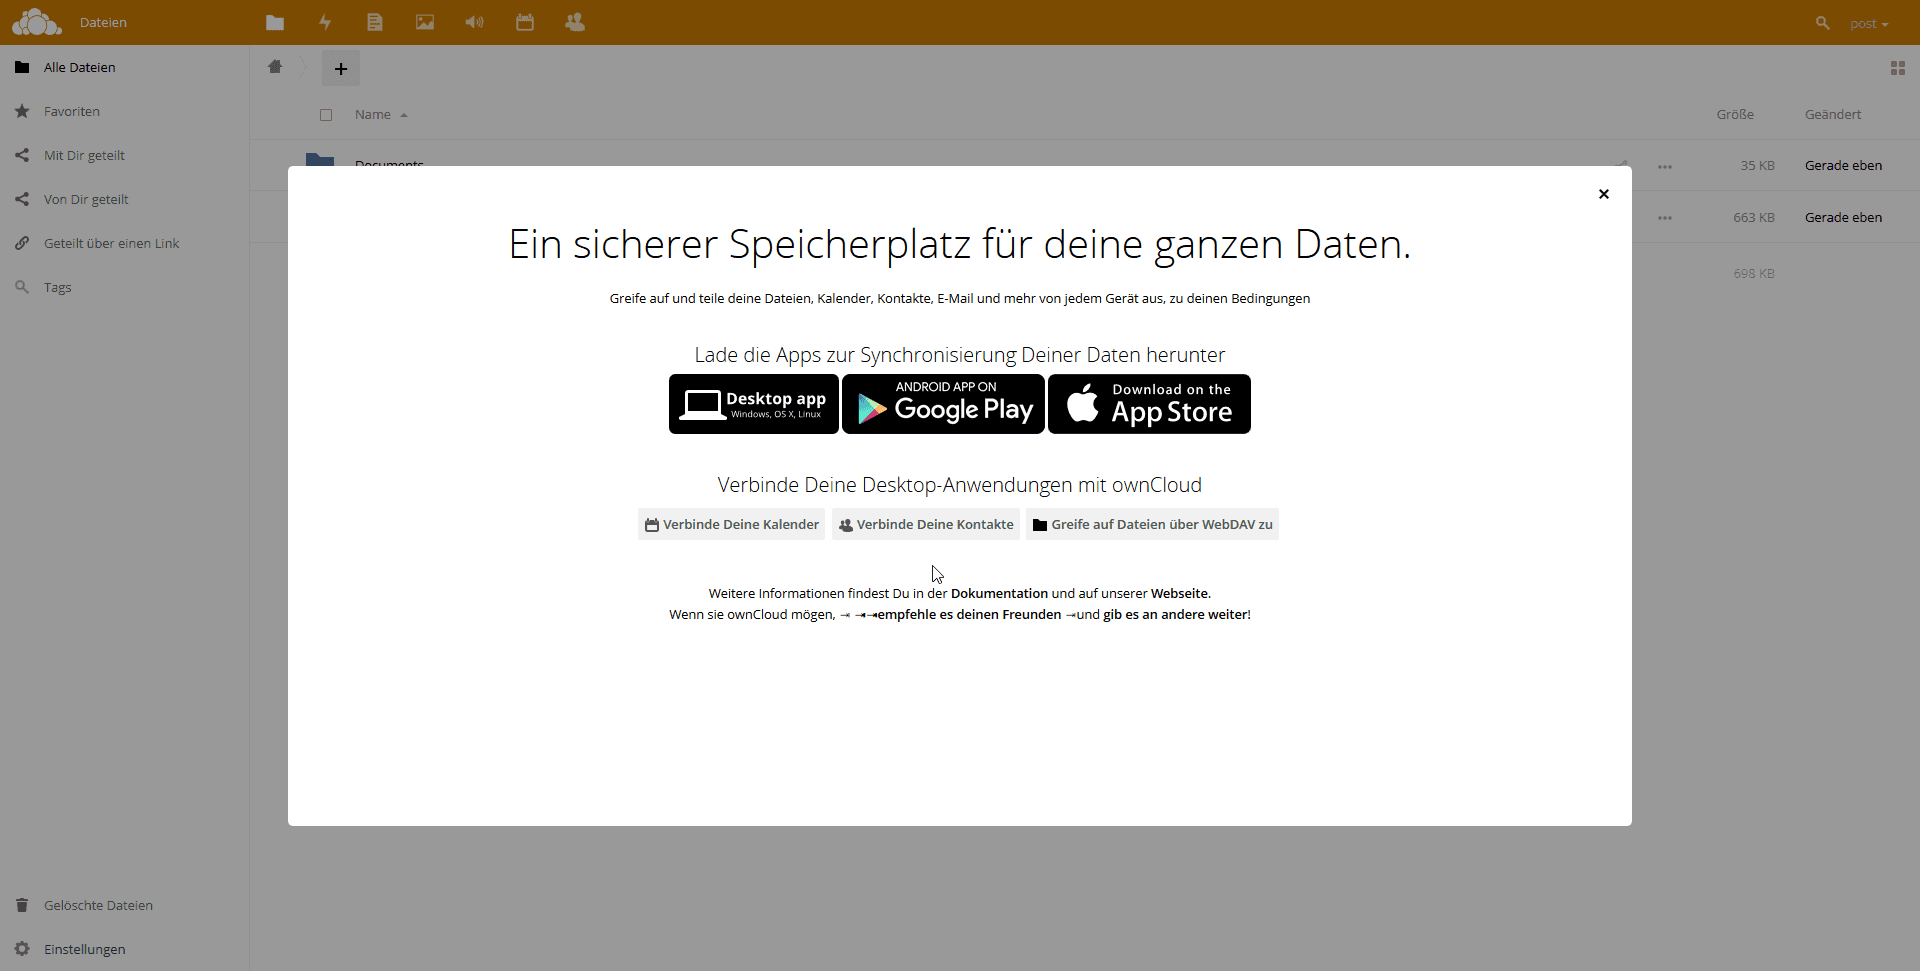Screen dimensions: 1920x971
Task: Open the Contacts icon in top bar
Action: point(575,22)
